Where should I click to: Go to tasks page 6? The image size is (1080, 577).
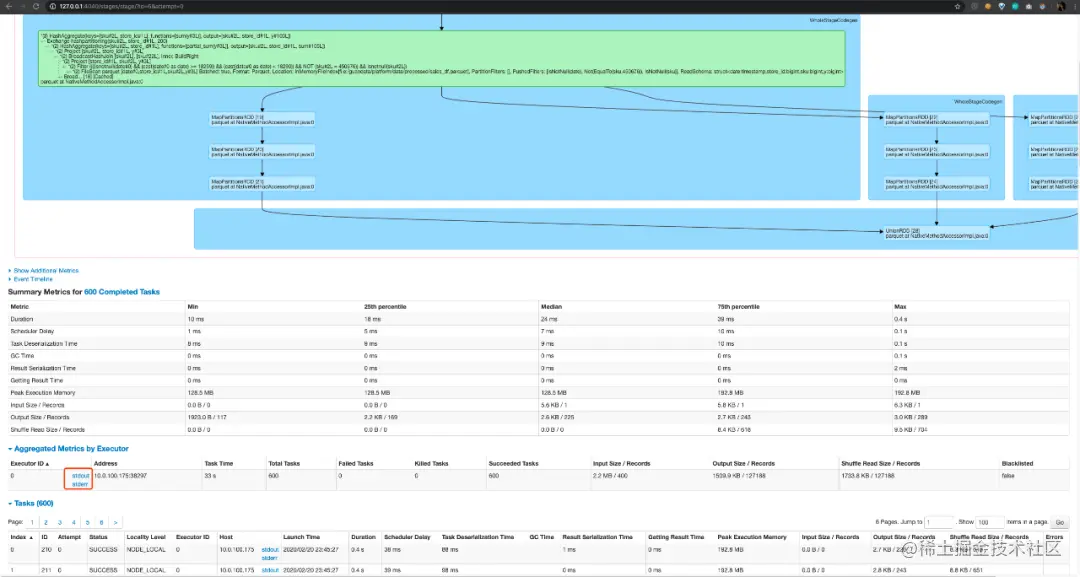(101, 523)
